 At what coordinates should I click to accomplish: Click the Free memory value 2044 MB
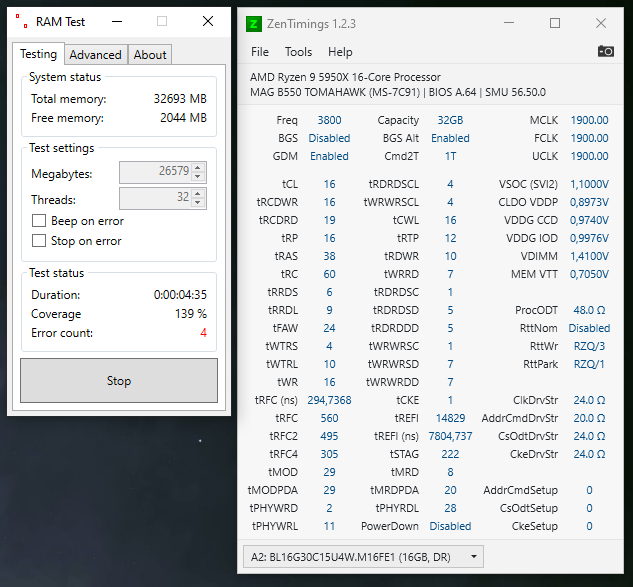point(183,118)
